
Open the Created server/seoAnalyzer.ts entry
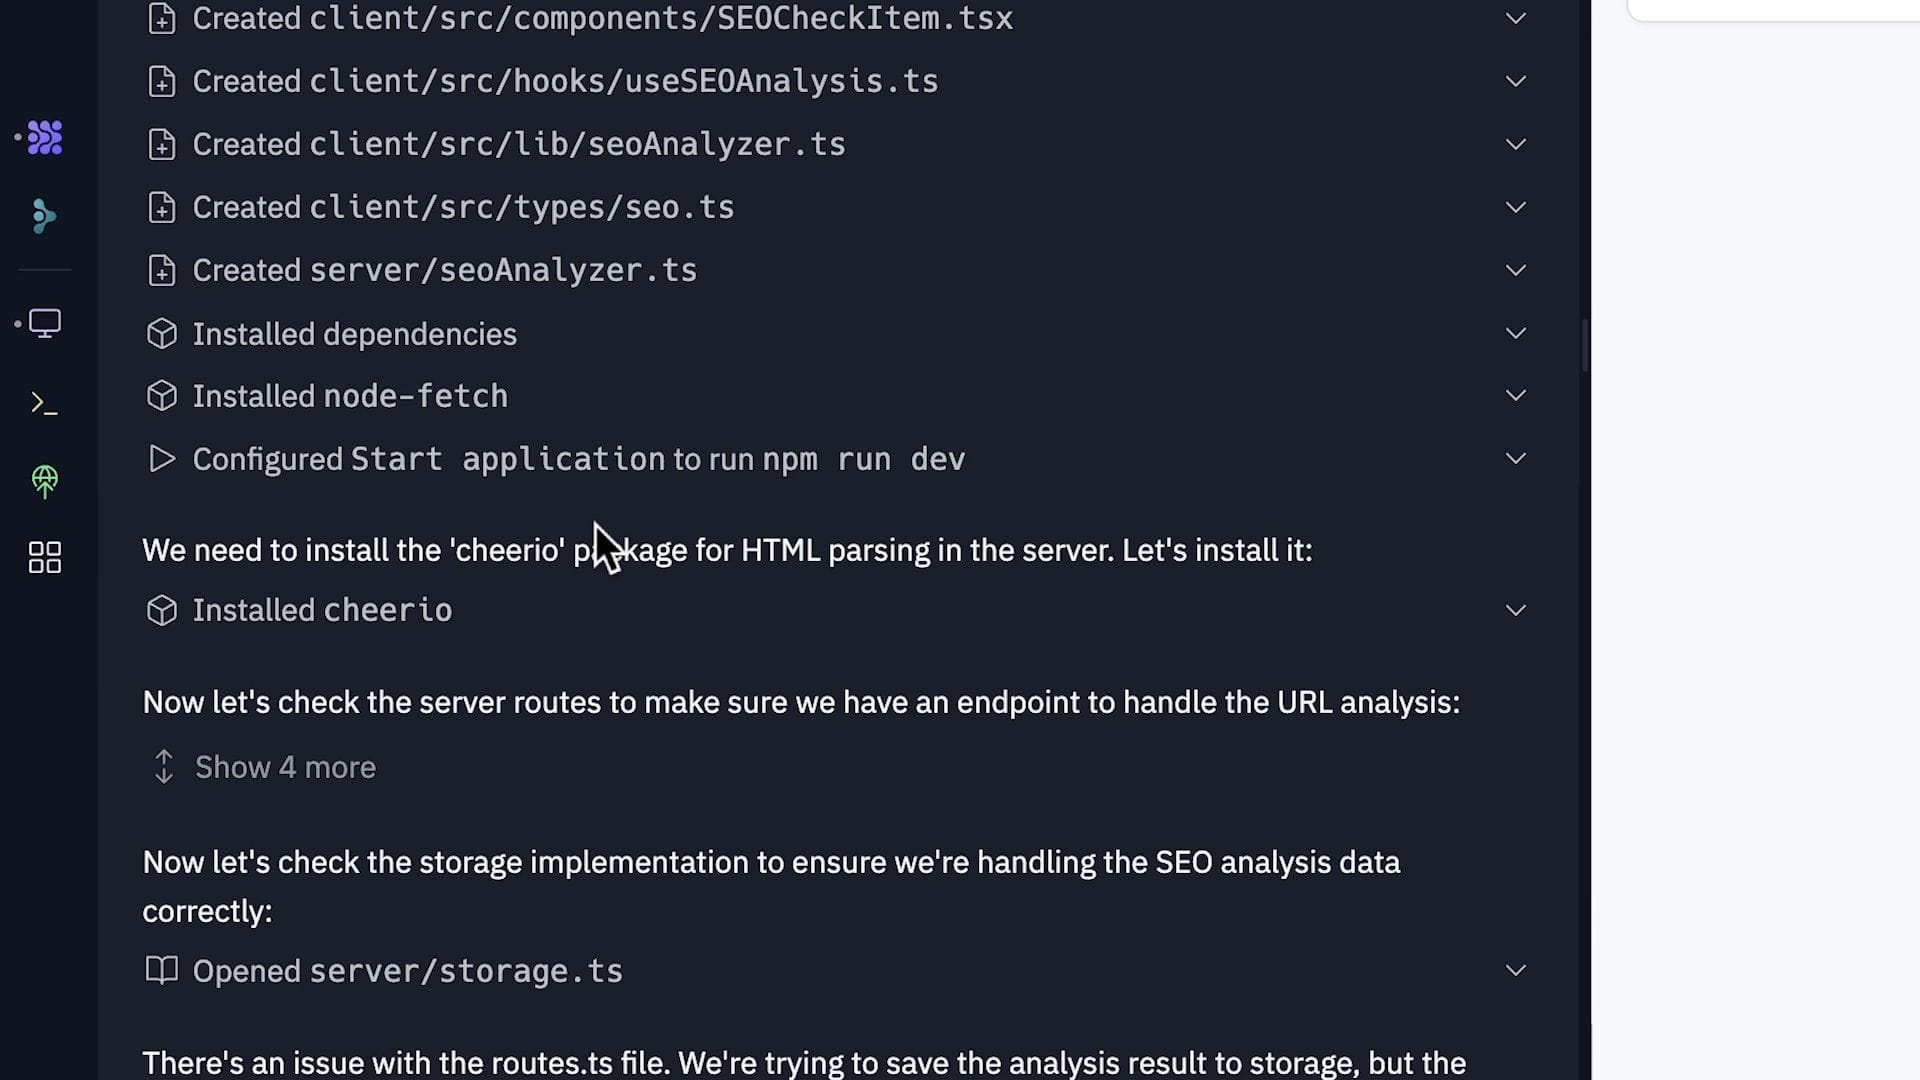point(444,270)
